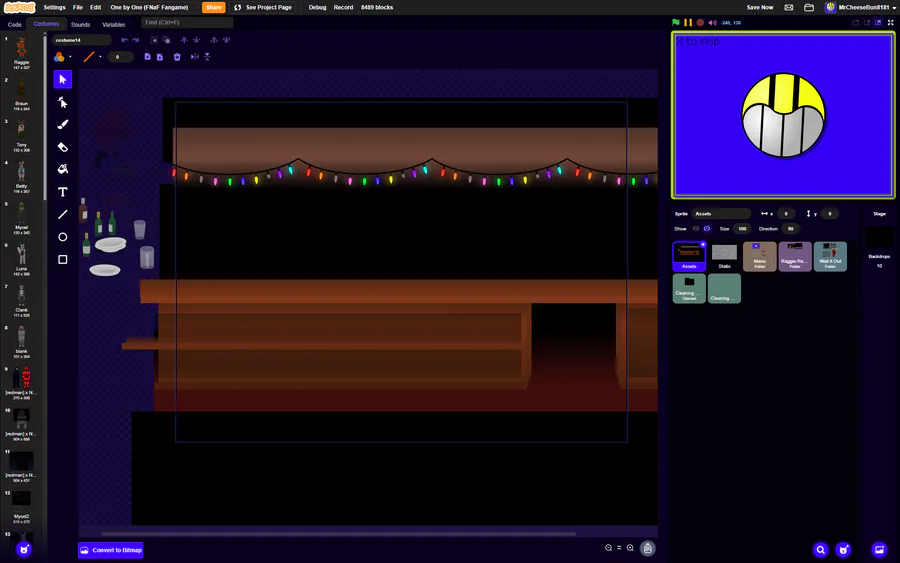Screen dimensions: 900x563
Task: Click the red stop button
Action: (x=700, y=22)
